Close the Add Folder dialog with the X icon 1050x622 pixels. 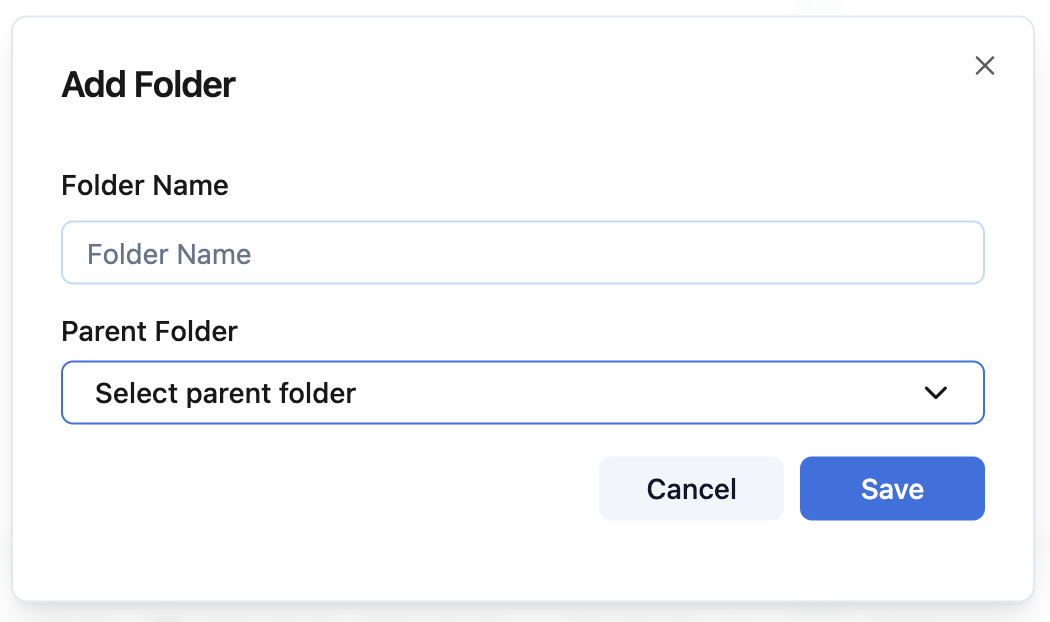point(985,66)
